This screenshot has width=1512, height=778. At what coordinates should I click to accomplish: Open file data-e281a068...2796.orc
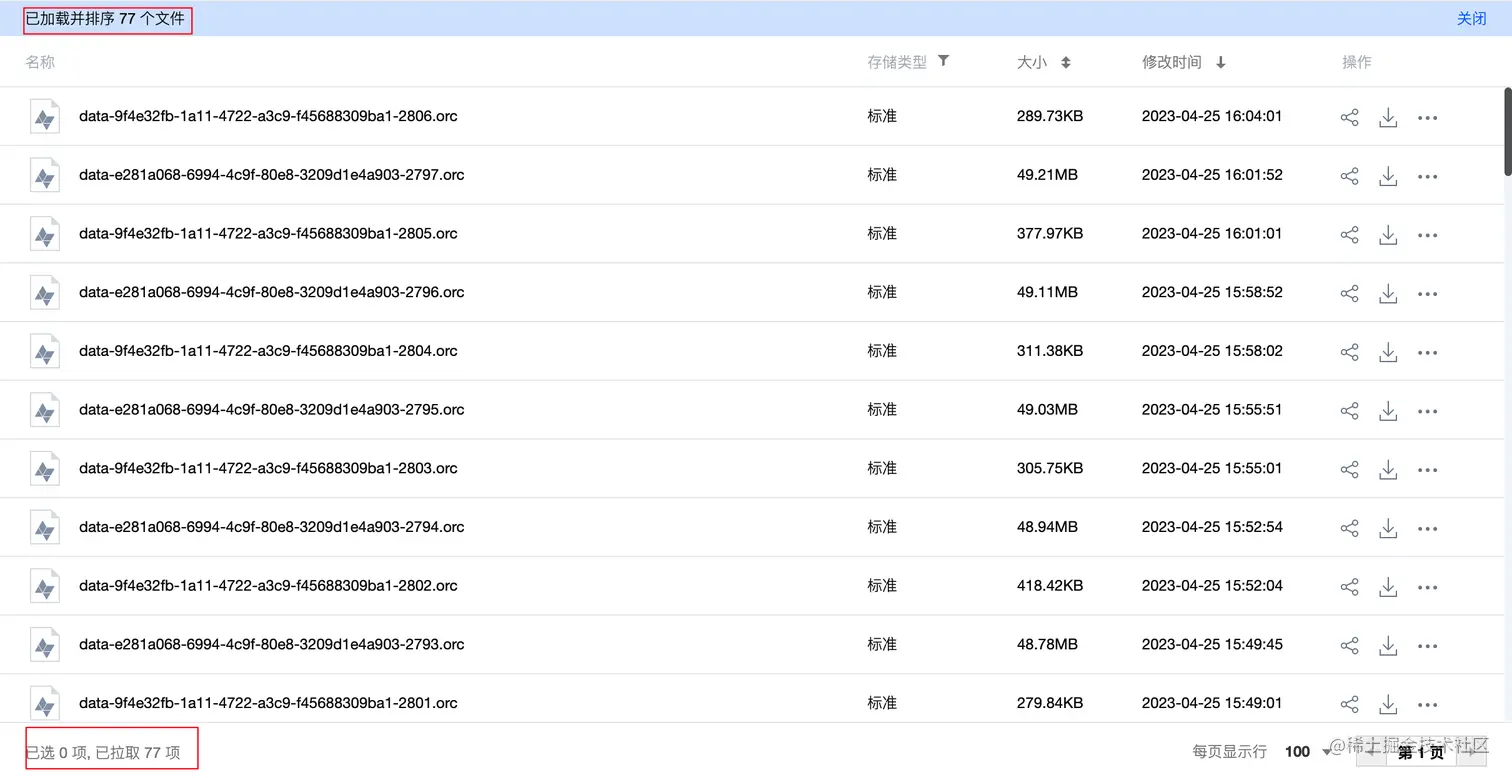[272, 292]
